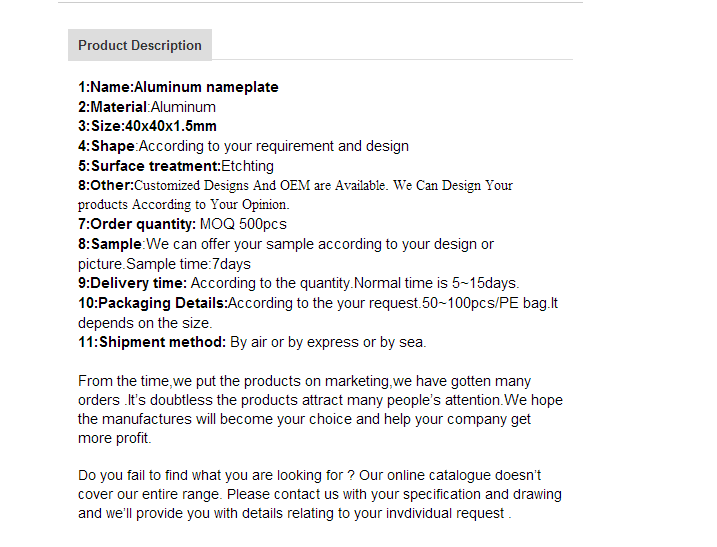Click the Order quantity label

click(137, 224)
